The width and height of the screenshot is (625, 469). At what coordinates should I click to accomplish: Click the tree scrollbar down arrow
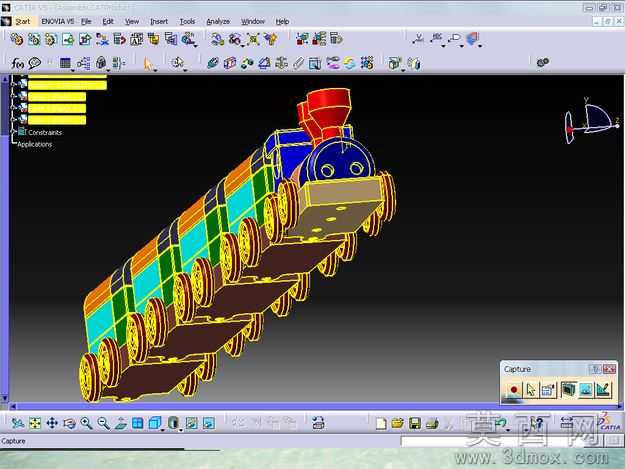[x=5, y=398]
